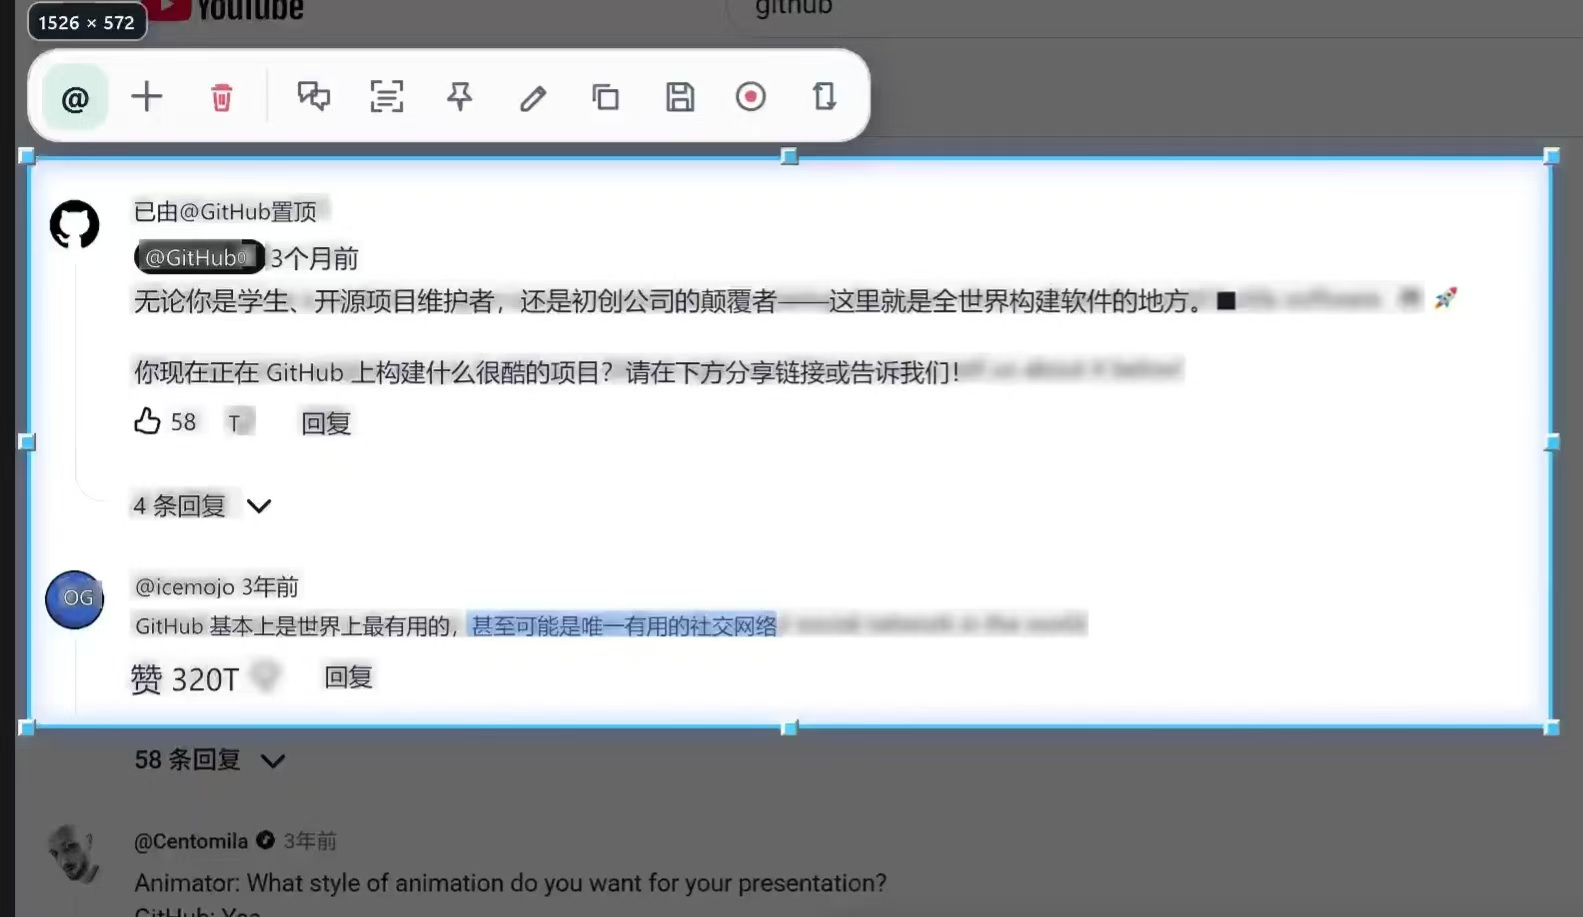The width and height of the screenshot is (1583, 917).
Task: Click the scrolling capture icon
Action: click(824, 97)
